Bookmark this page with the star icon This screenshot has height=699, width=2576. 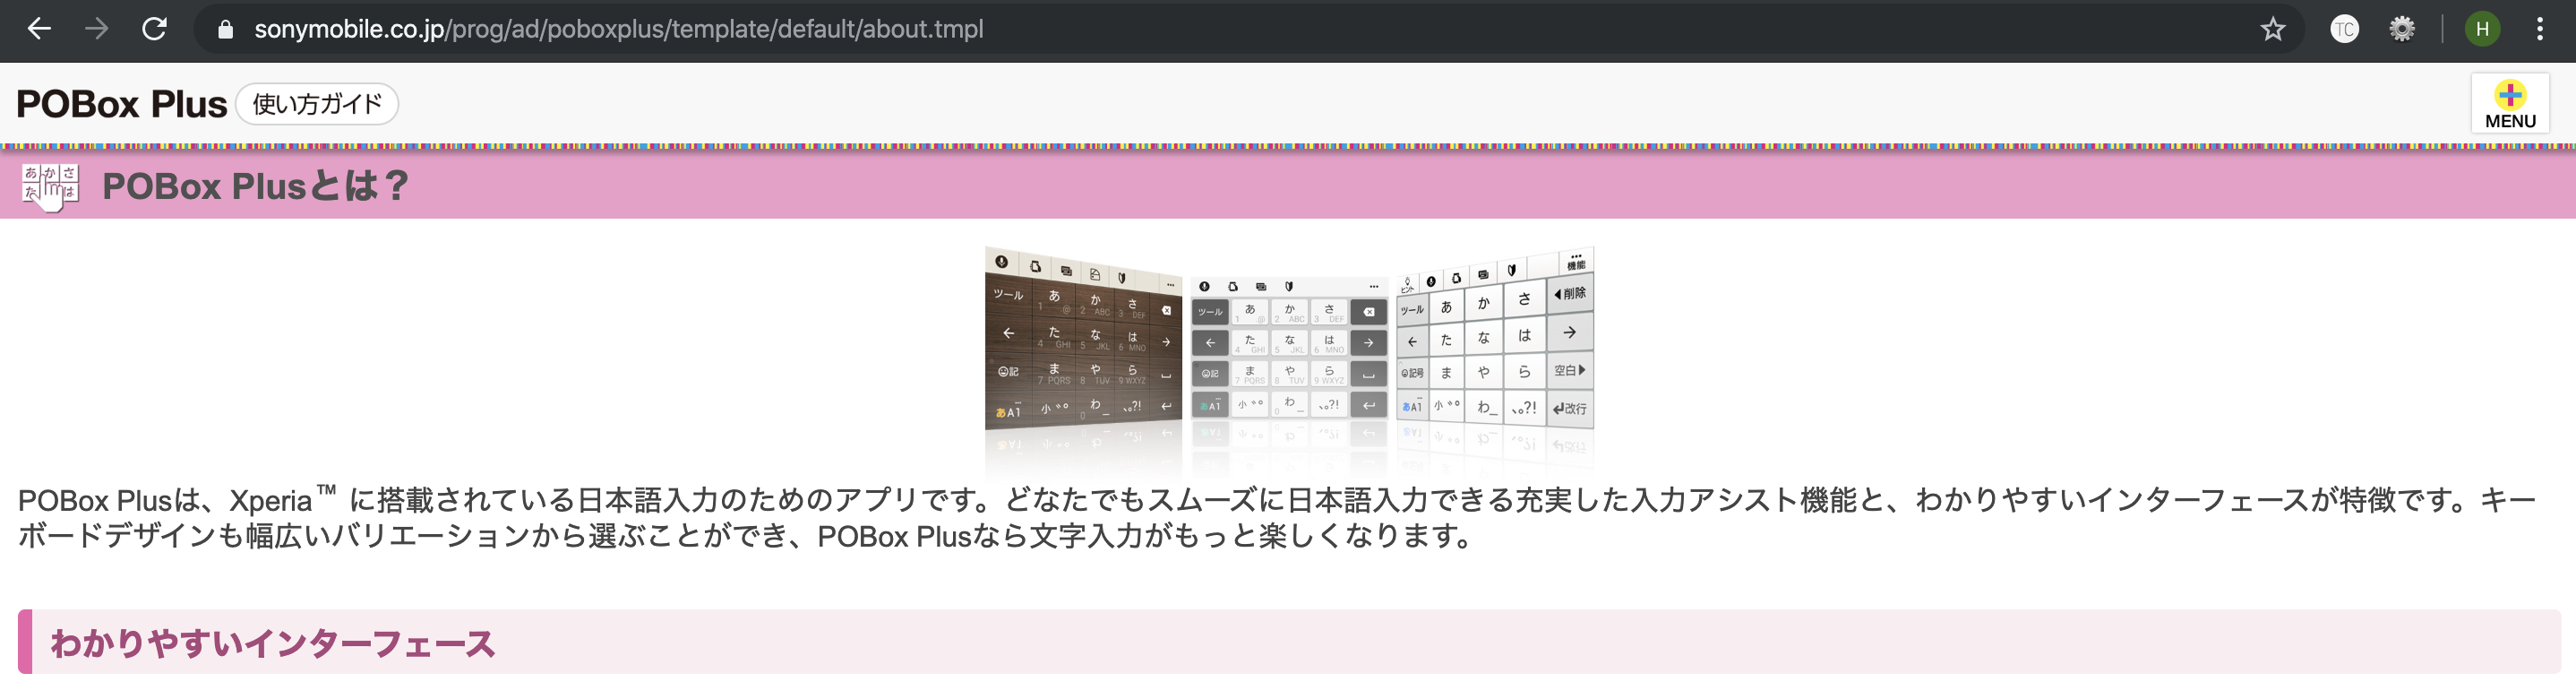tap(2273, 29)
